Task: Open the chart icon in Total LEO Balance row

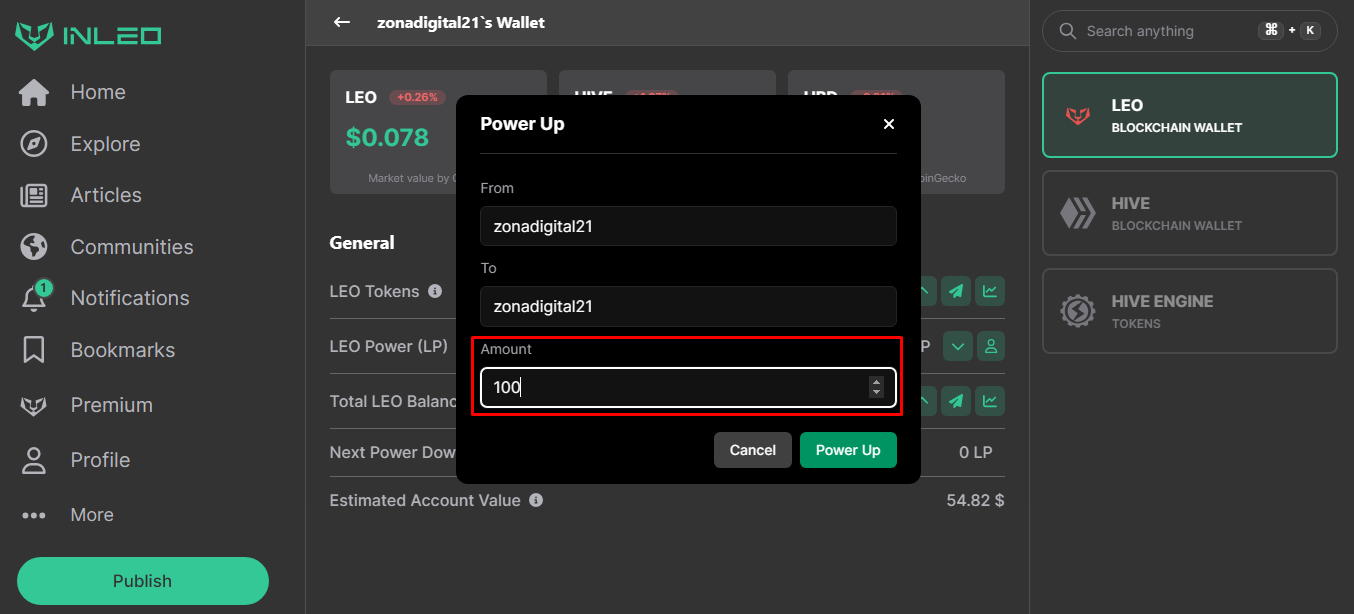Action: 990,401
